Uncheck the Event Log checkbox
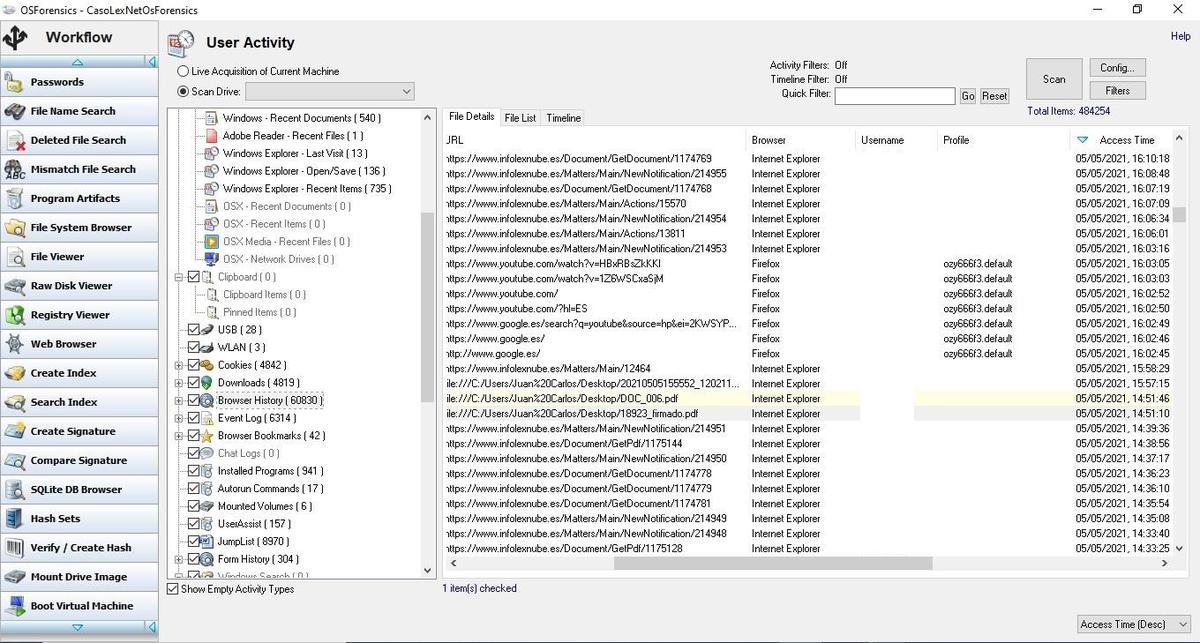The image size is (1200, 643). (x=194, y=418)
